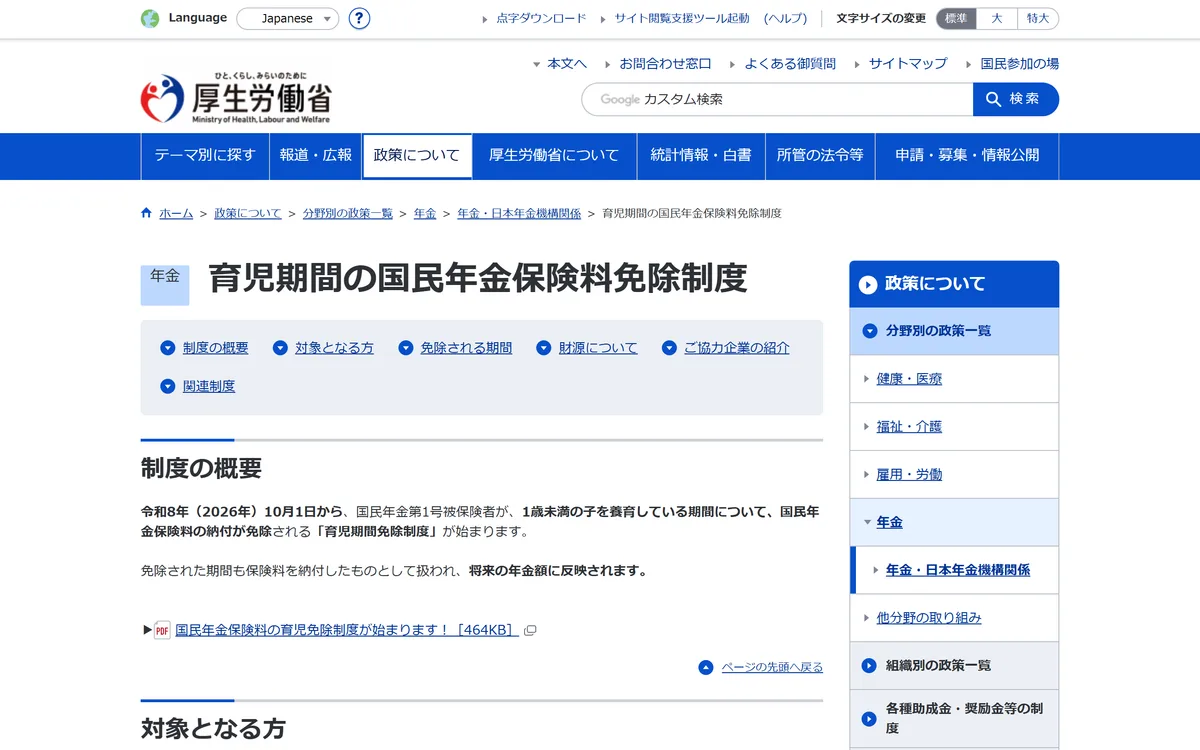This screenshot has height=750, width=1200.
Task: Open sidebar 健康・医療 link
Action: point(909,379)
